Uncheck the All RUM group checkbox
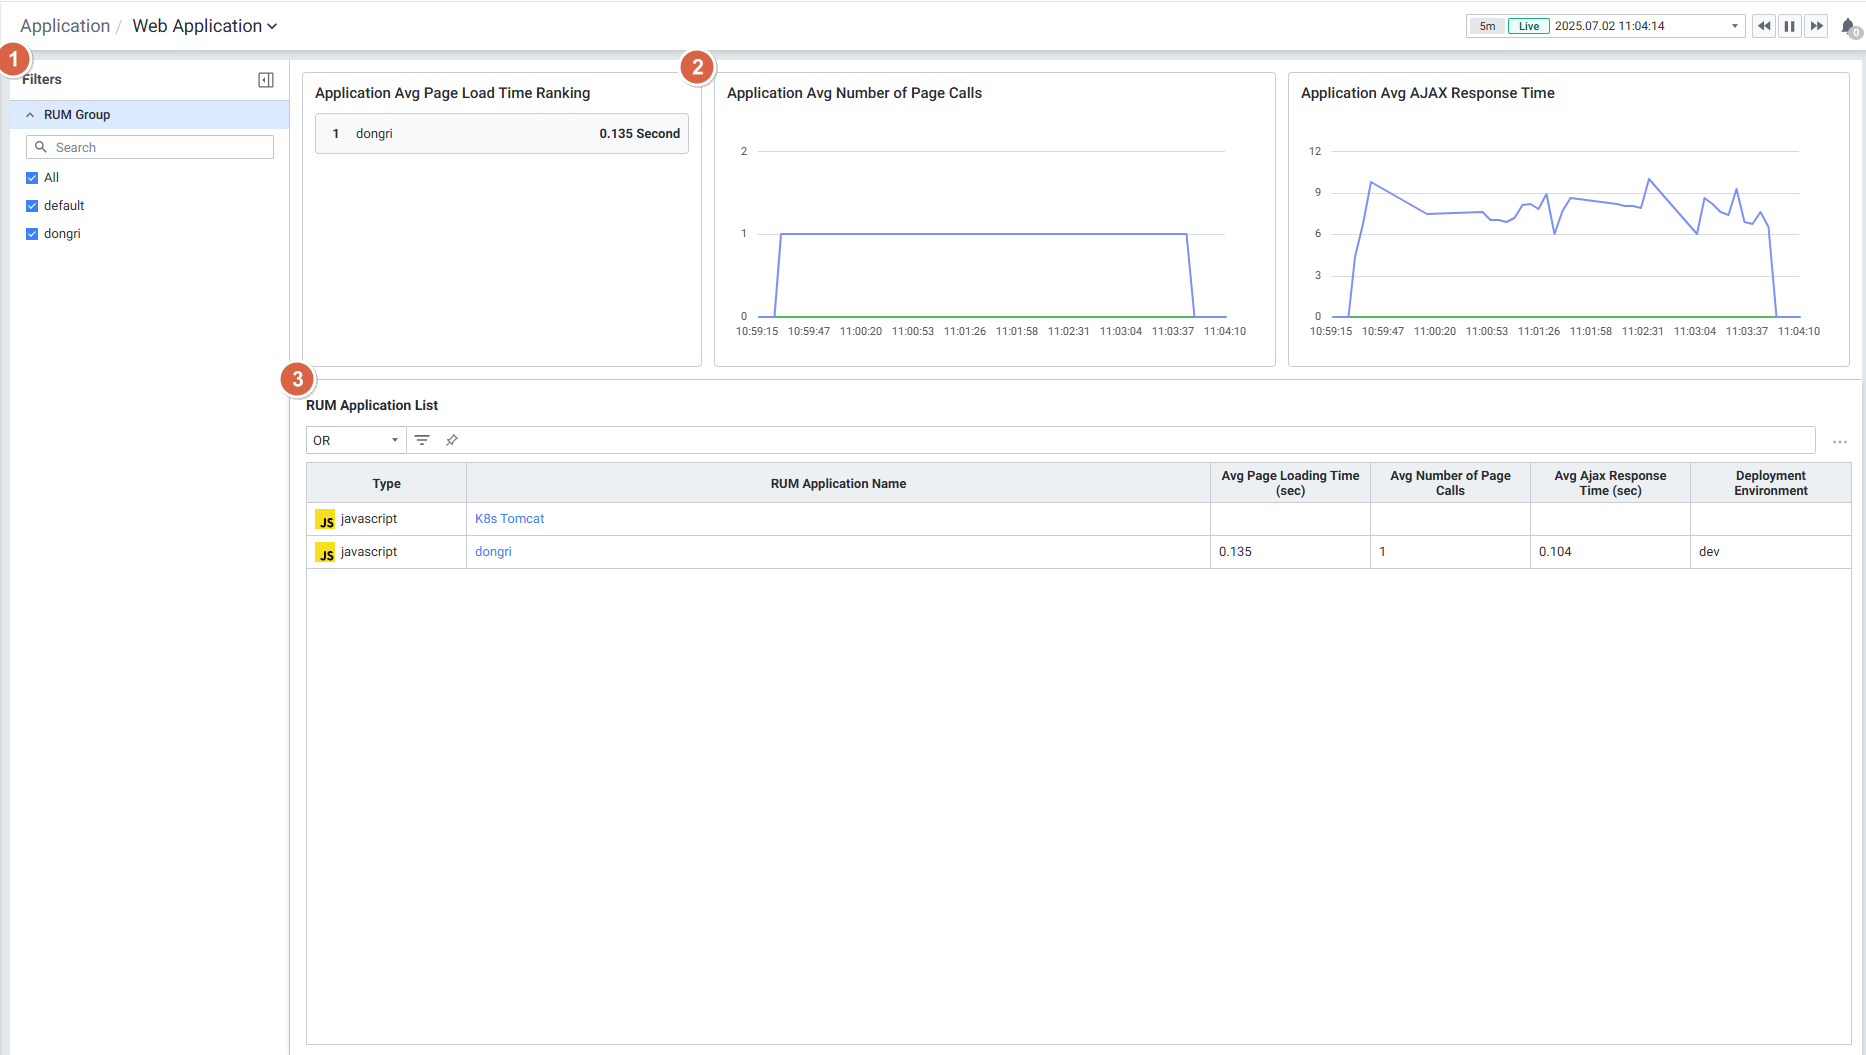The image size is (1866, 1055). [32, 178]
